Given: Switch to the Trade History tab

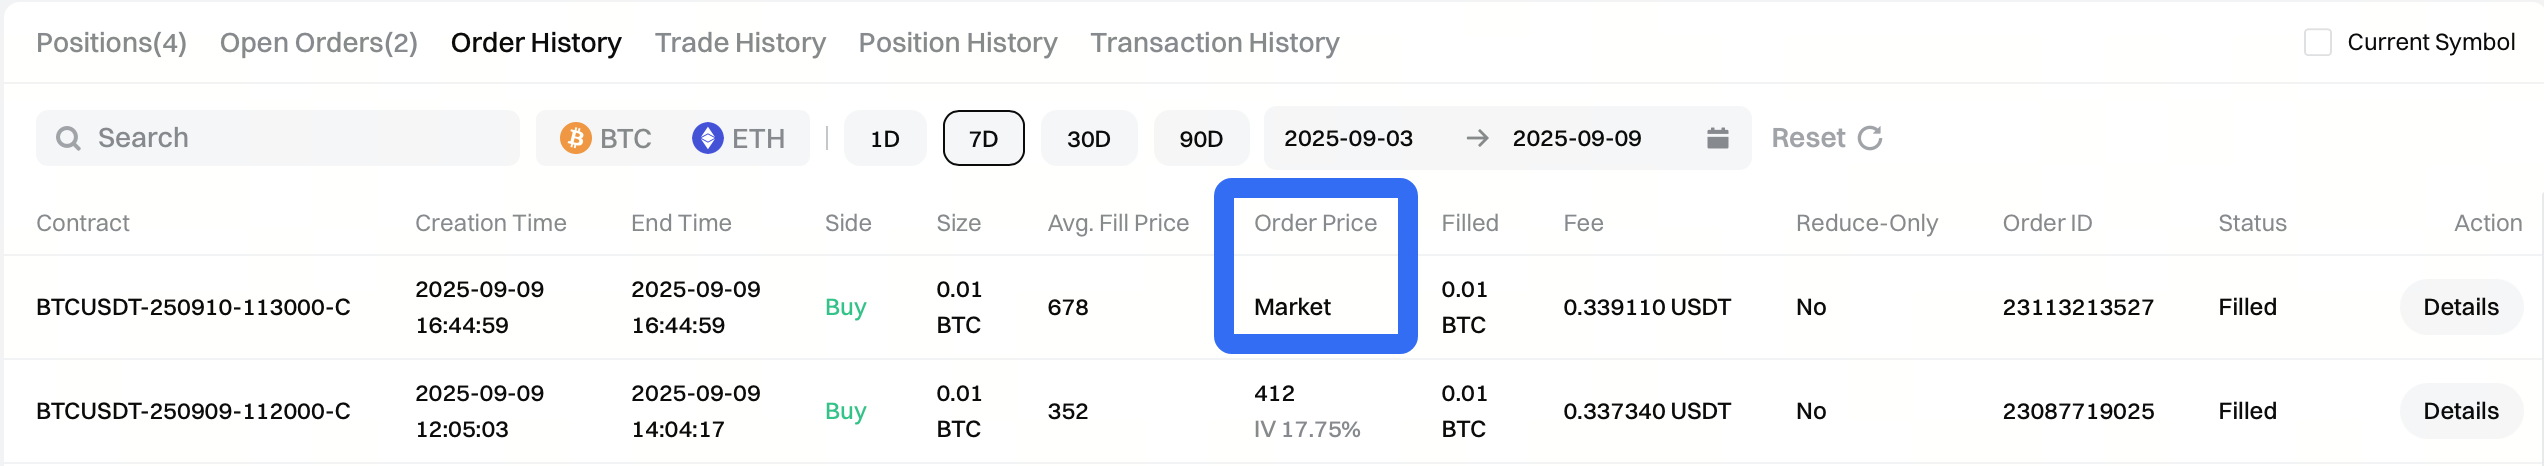Looking at the screenshot, I should coord(740,43).
